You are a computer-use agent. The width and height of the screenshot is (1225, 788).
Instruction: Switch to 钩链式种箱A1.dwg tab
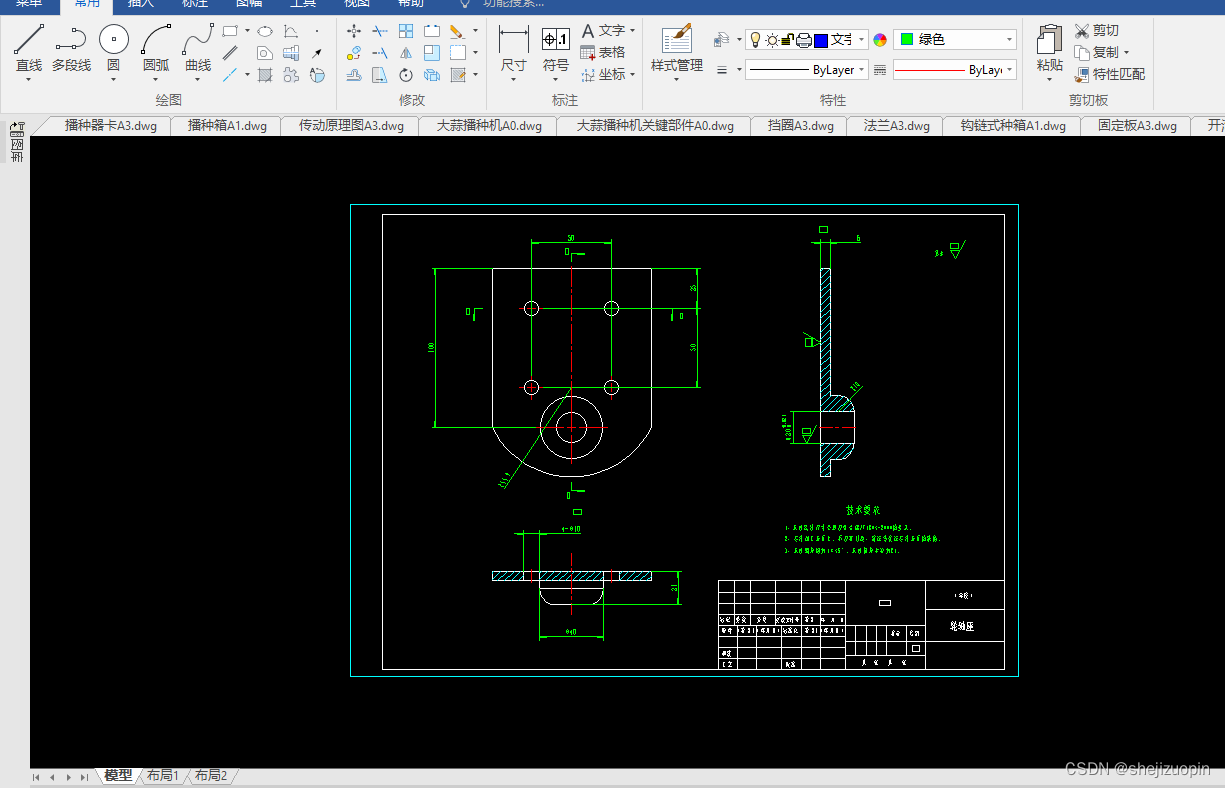(1013, 126)
